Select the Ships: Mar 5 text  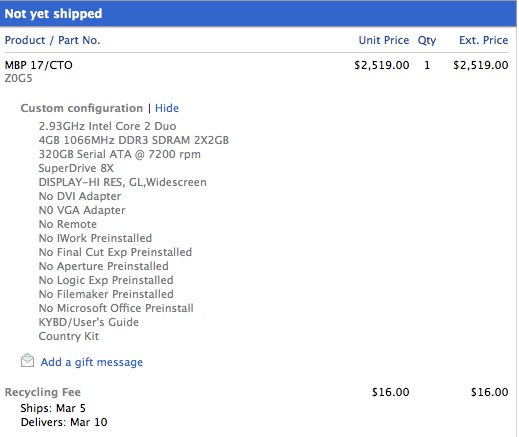(x=53, y=408)
